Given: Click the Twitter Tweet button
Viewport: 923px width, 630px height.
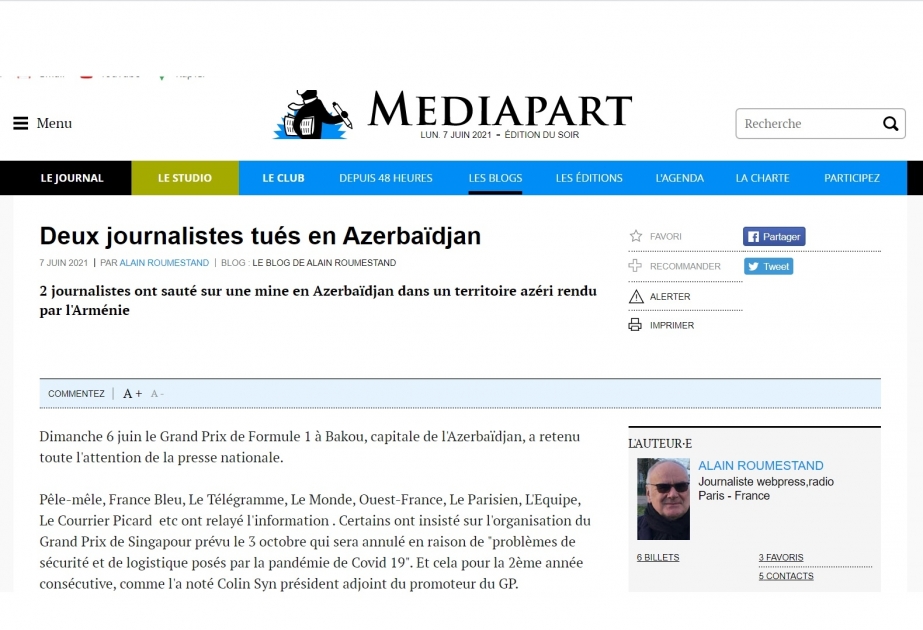Looking at the screenshot, I should [769, 266].
